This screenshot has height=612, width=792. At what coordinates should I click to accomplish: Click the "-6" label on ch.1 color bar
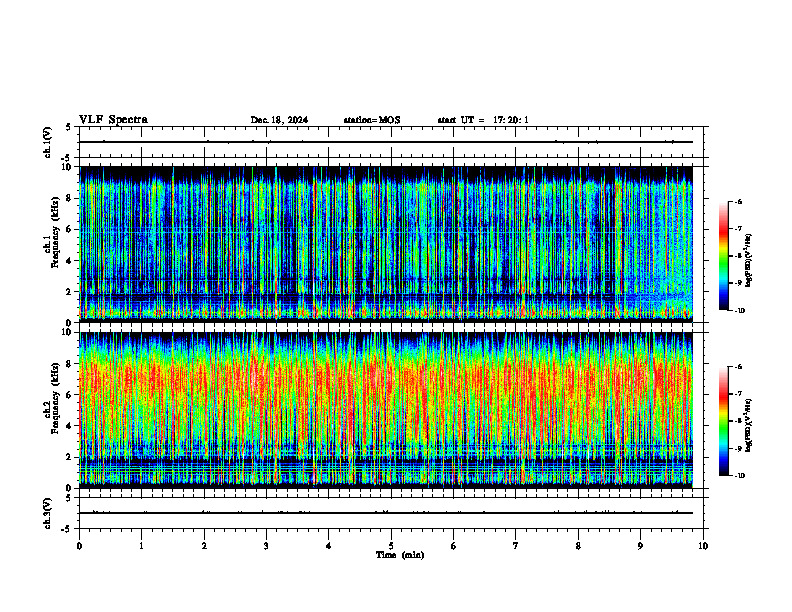point(739,201)
